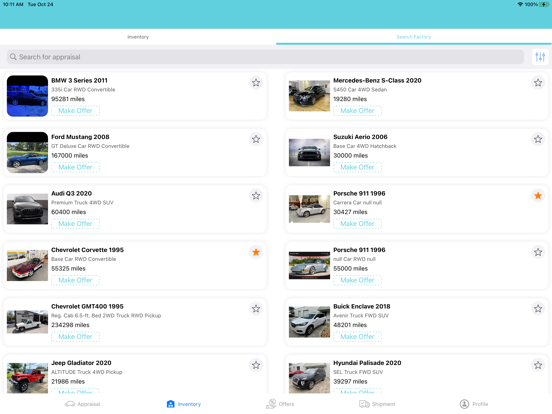Click '234298 miles' text

[70, 325]
